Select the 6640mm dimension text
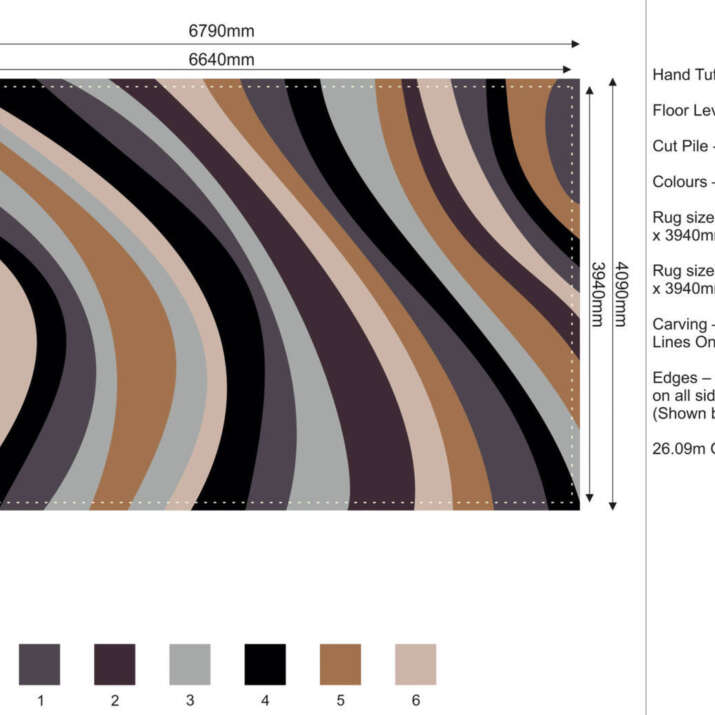The height and width of the screenshot is (715, 715). click(222, 60)
